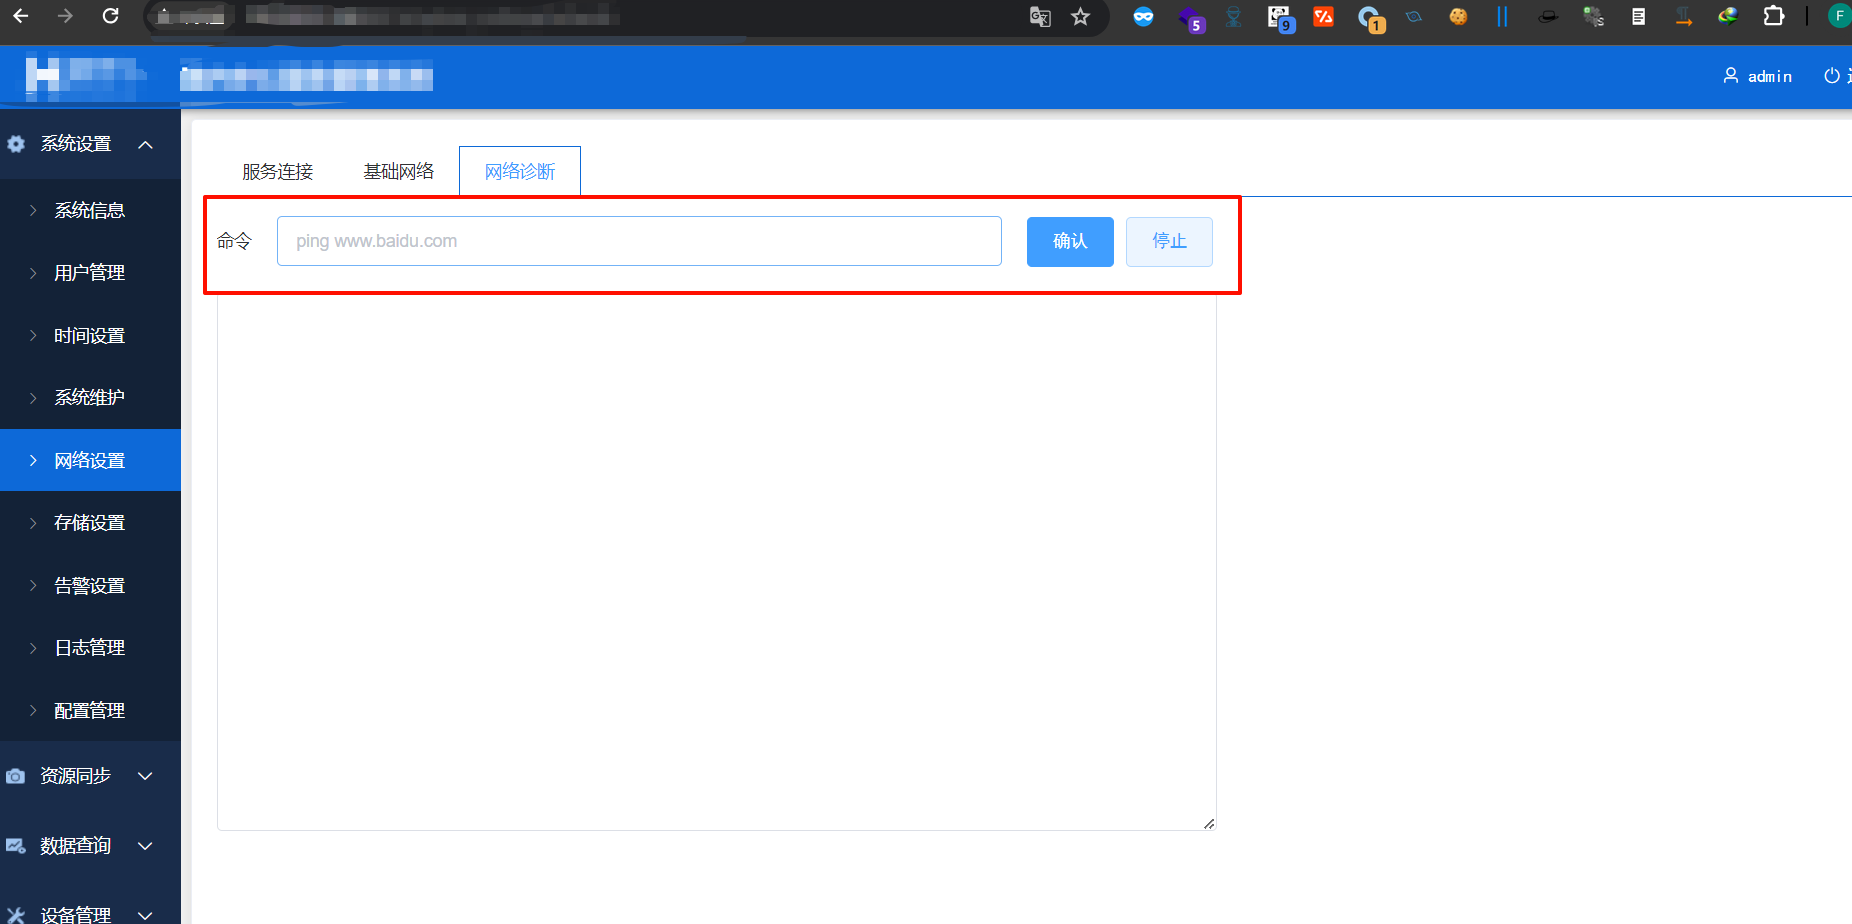Image resolution: width=1852 pixels, height=924 pixels.
Task: Click the 停止 button
Action: pos(1169,242)
